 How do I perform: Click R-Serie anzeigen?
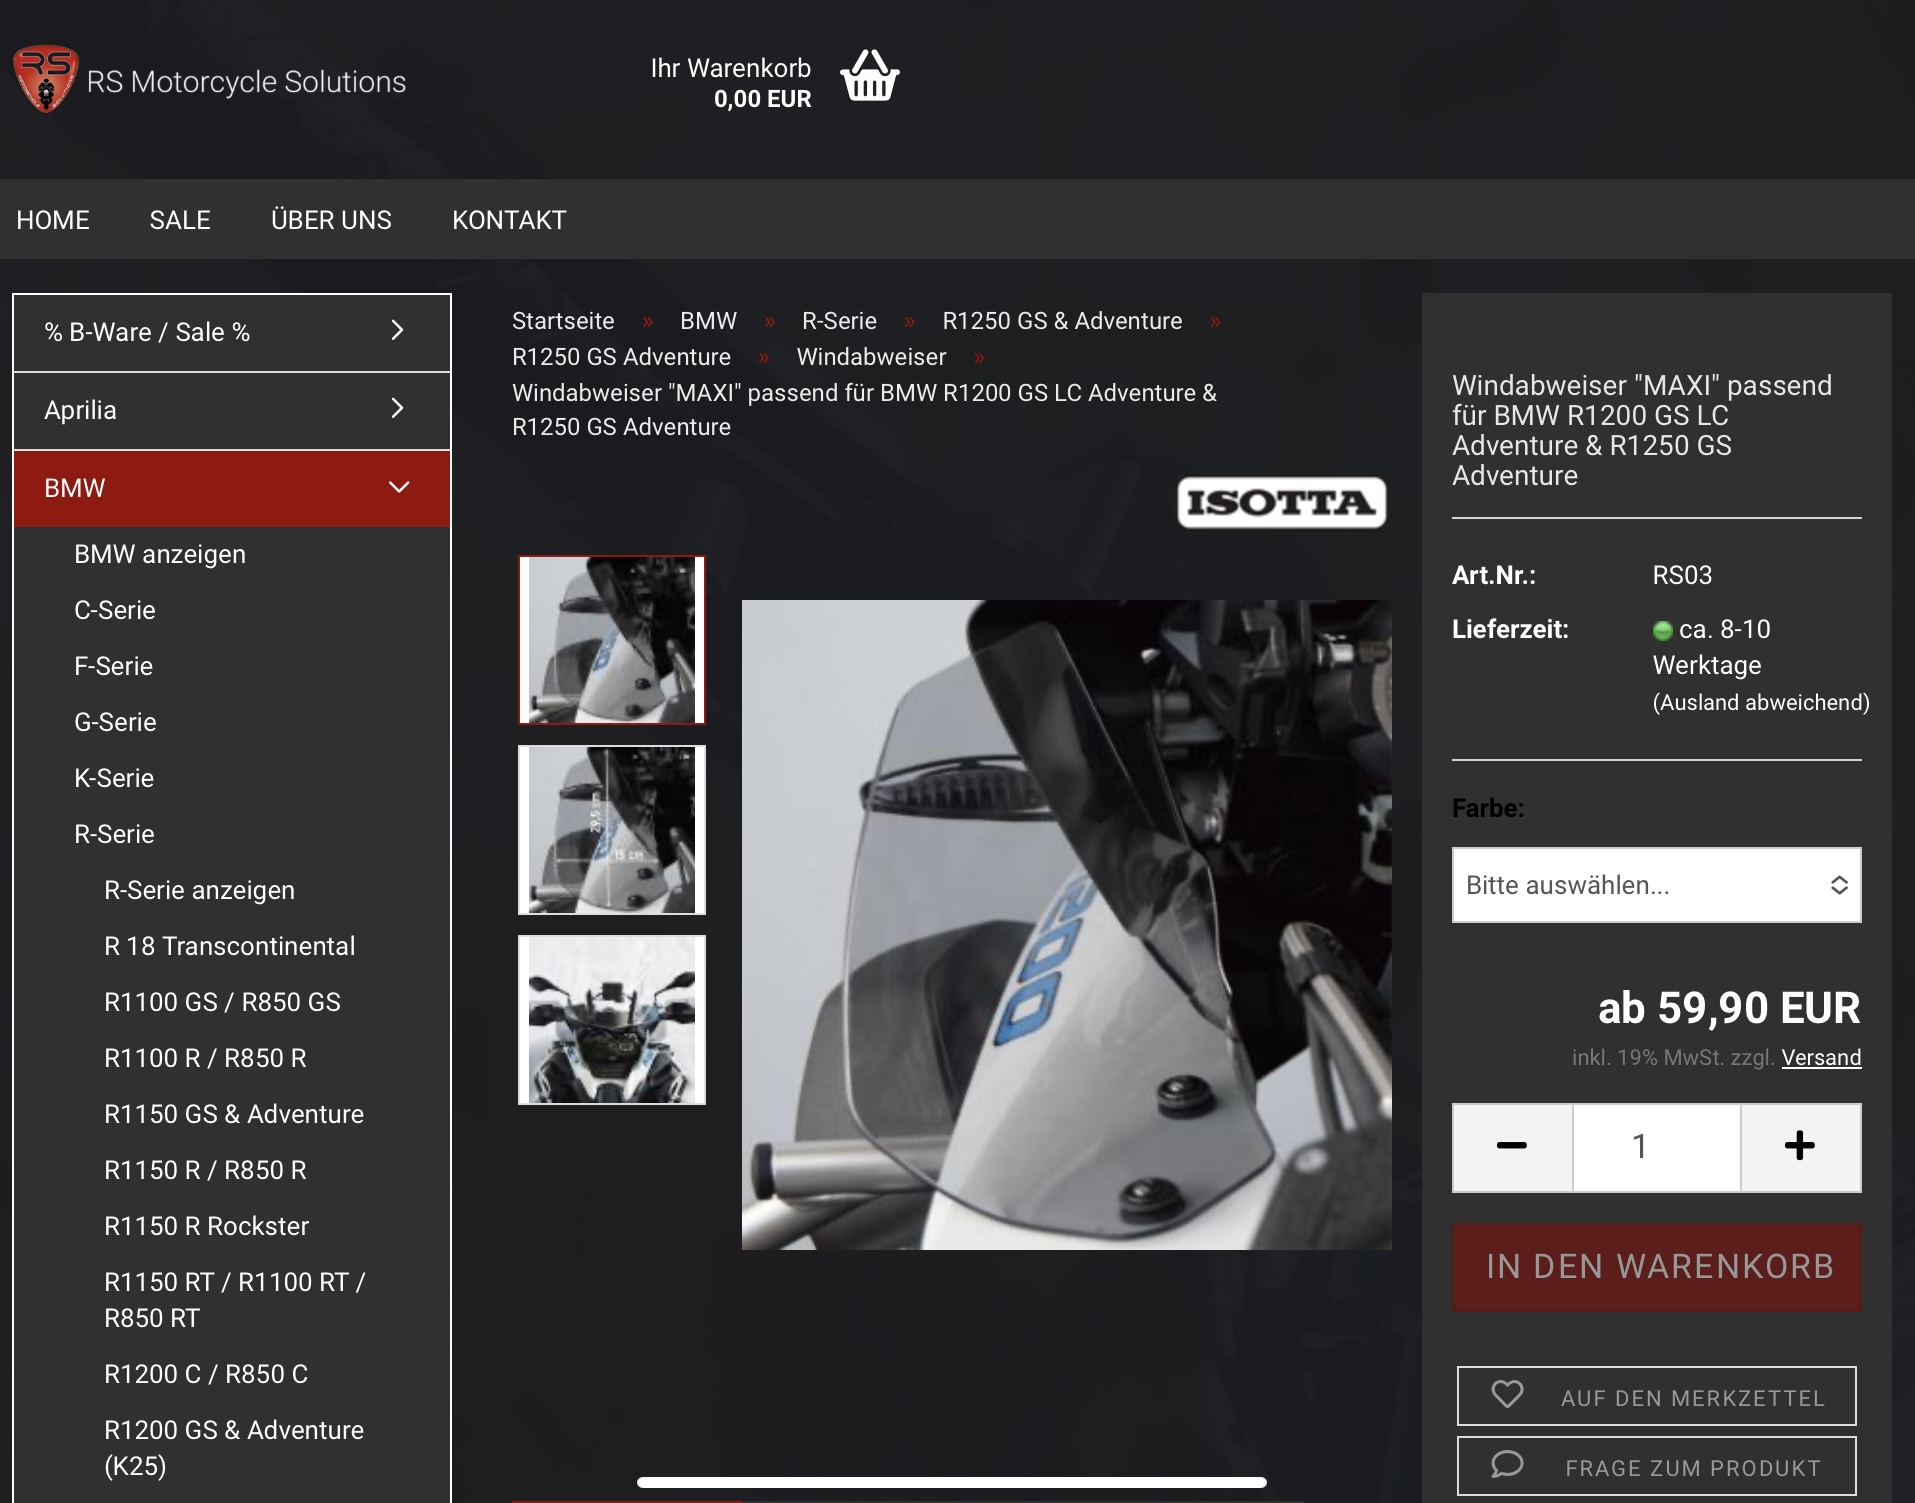point(199,890)
